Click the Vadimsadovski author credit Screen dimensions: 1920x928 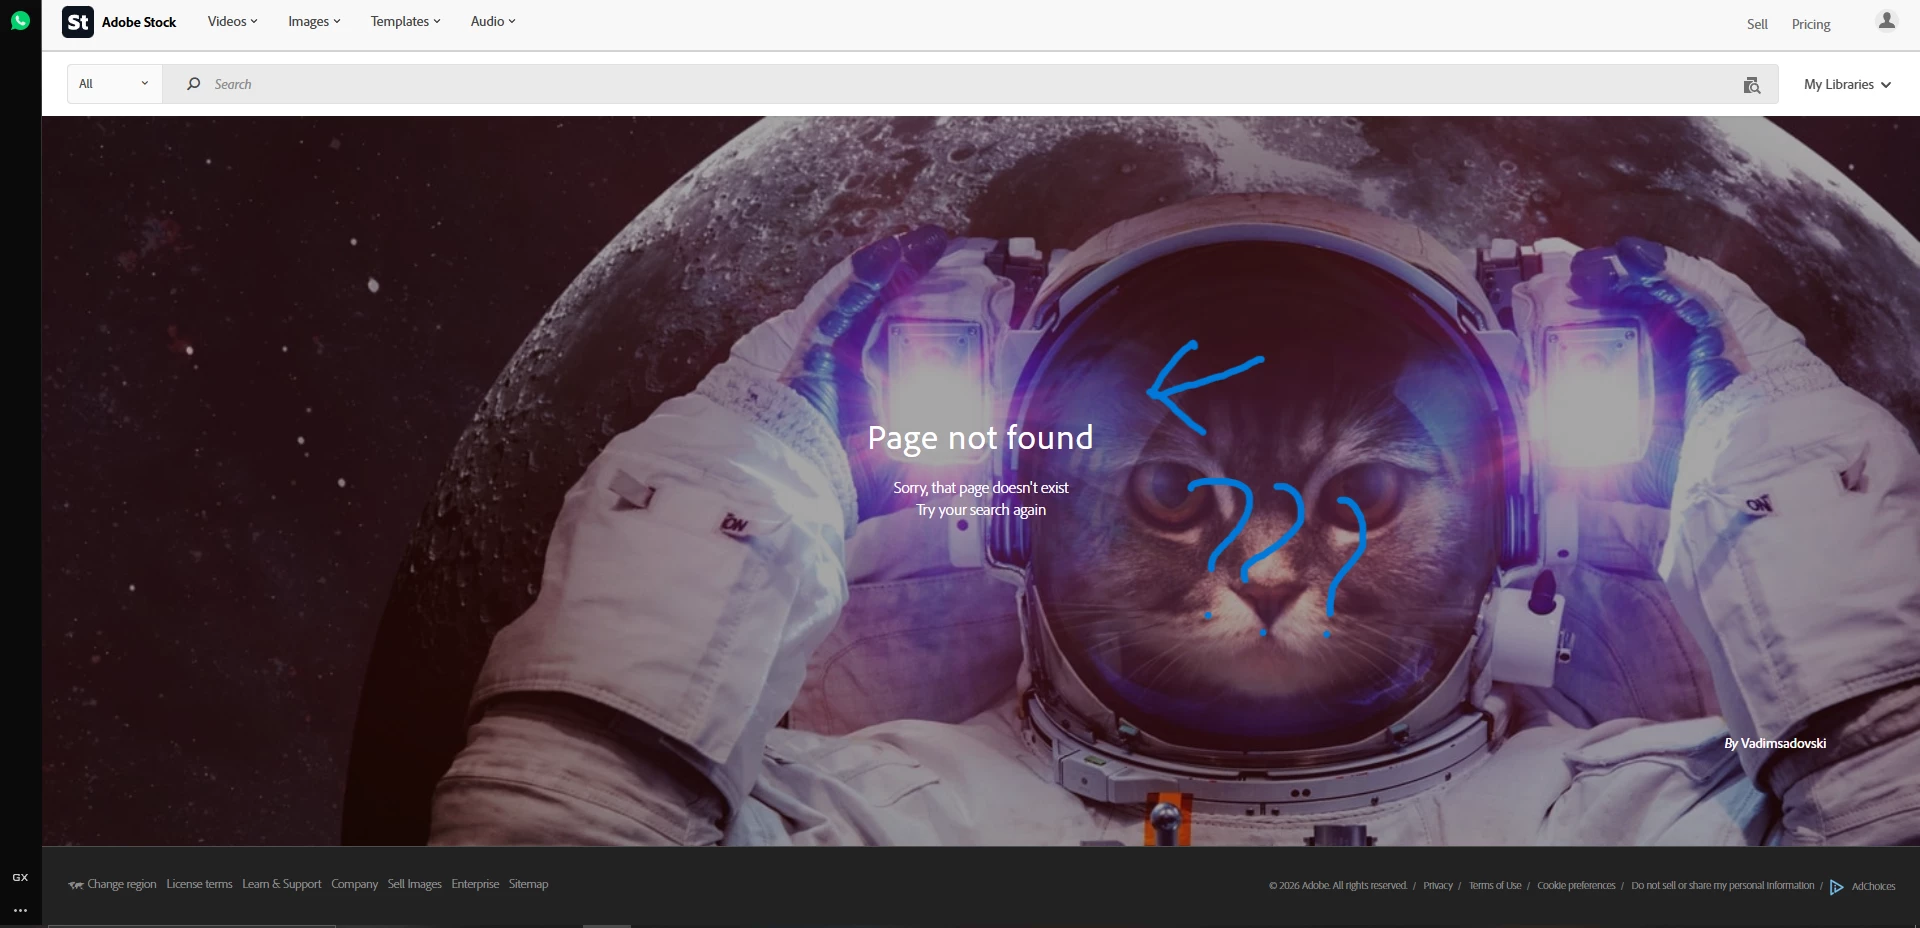tap(1783, 743)
